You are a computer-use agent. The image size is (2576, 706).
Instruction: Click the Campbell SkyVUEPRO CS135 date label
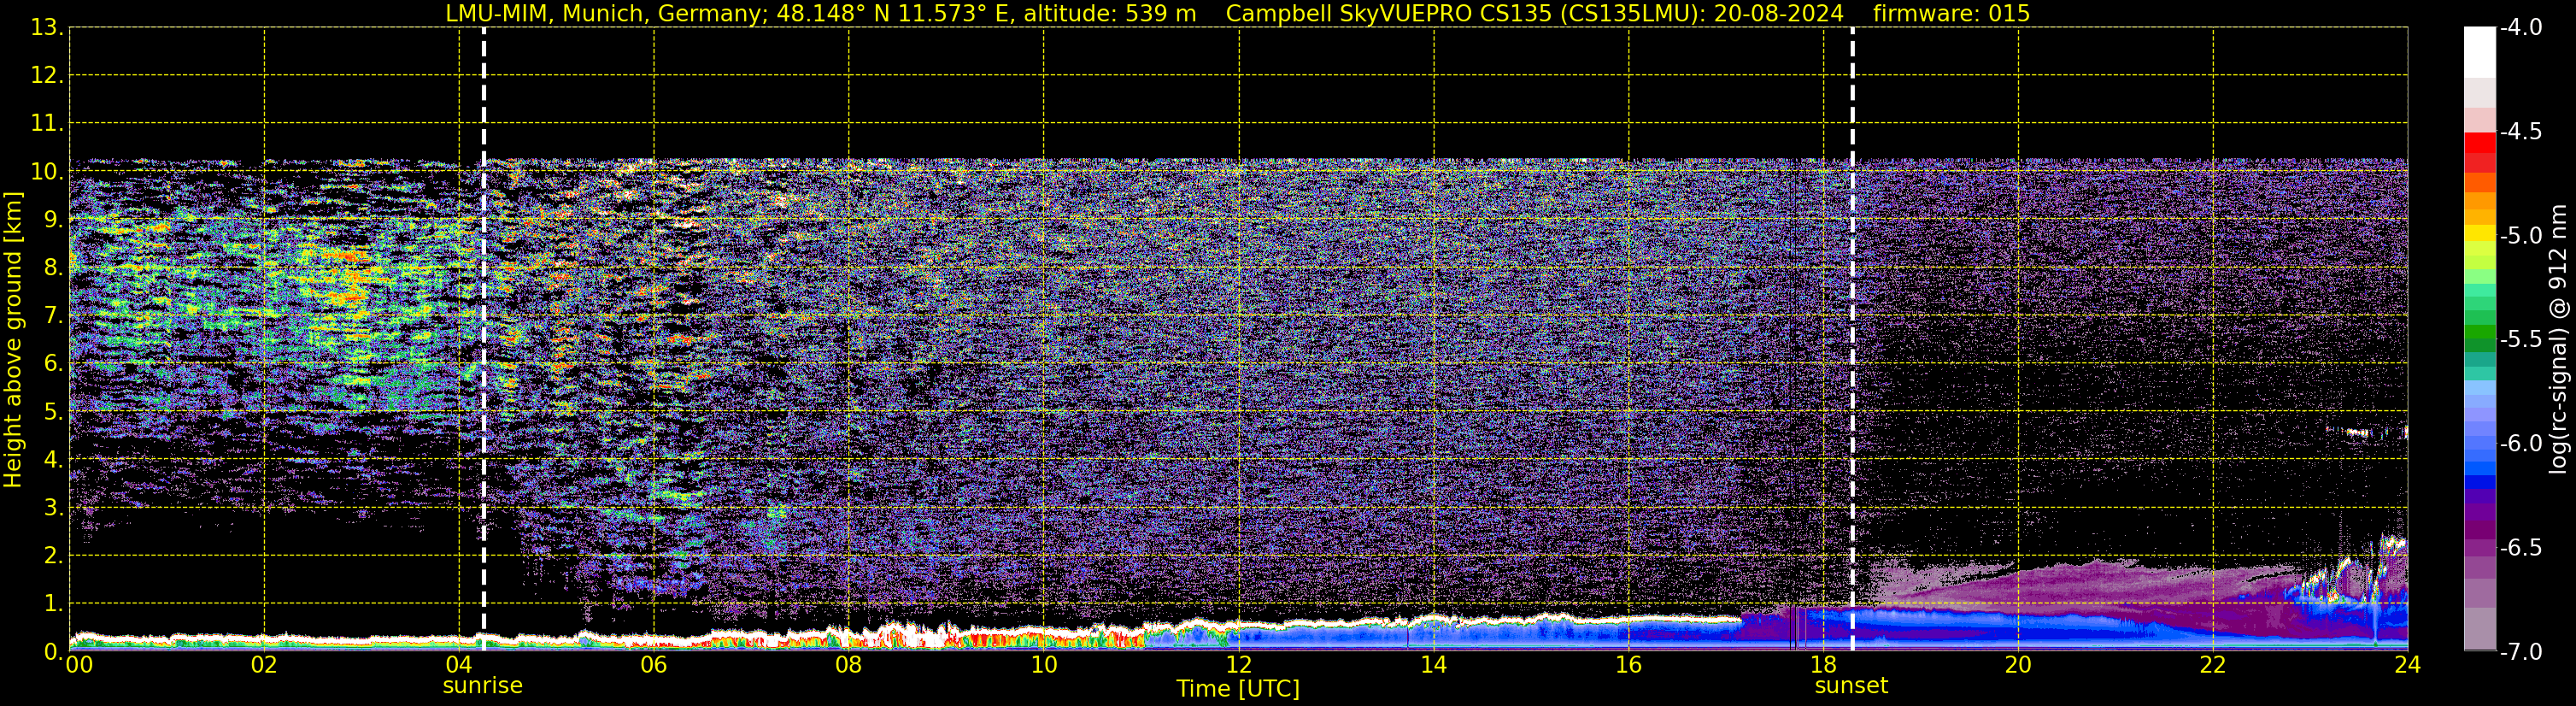[1535, 13]
